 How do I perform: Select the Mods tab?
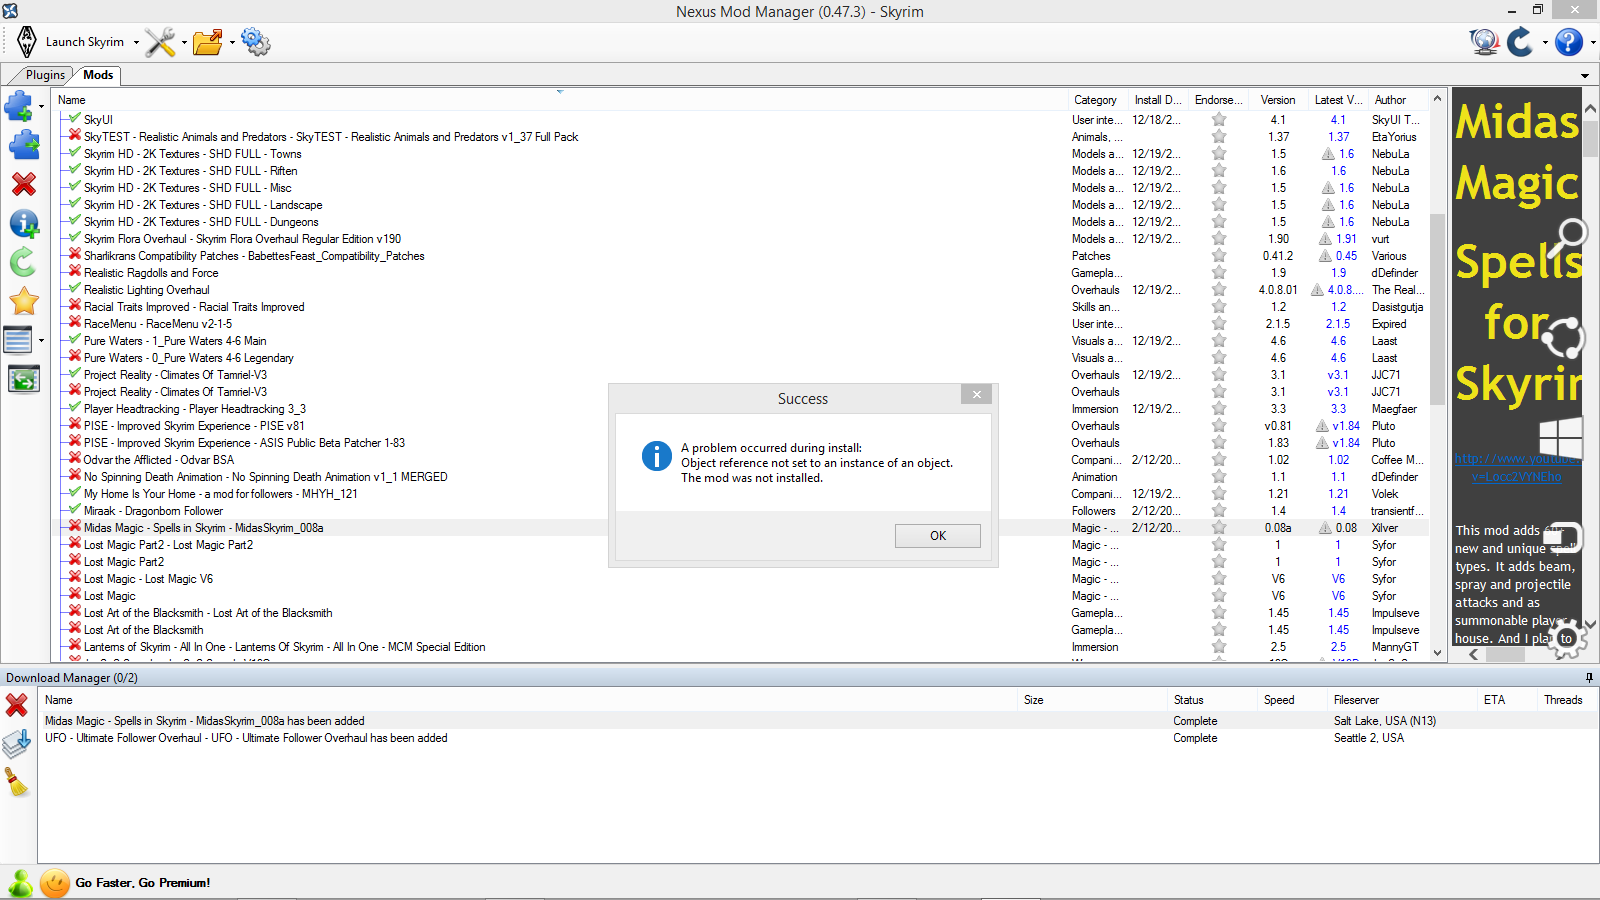tap(98, 75)
